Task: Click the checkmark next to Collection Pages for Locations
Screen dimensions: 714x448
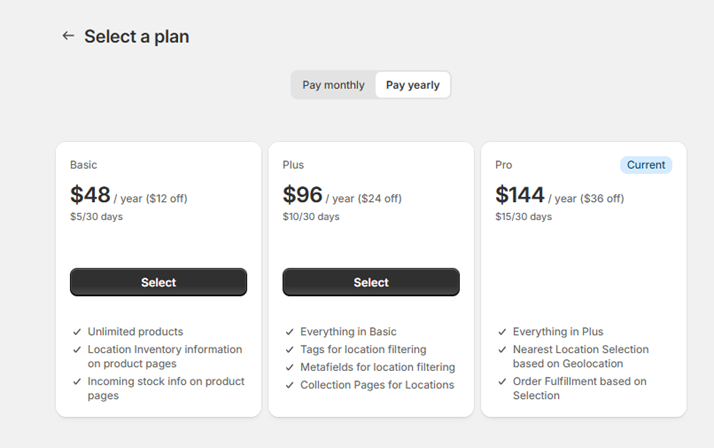Action: [x=290, y=385]
